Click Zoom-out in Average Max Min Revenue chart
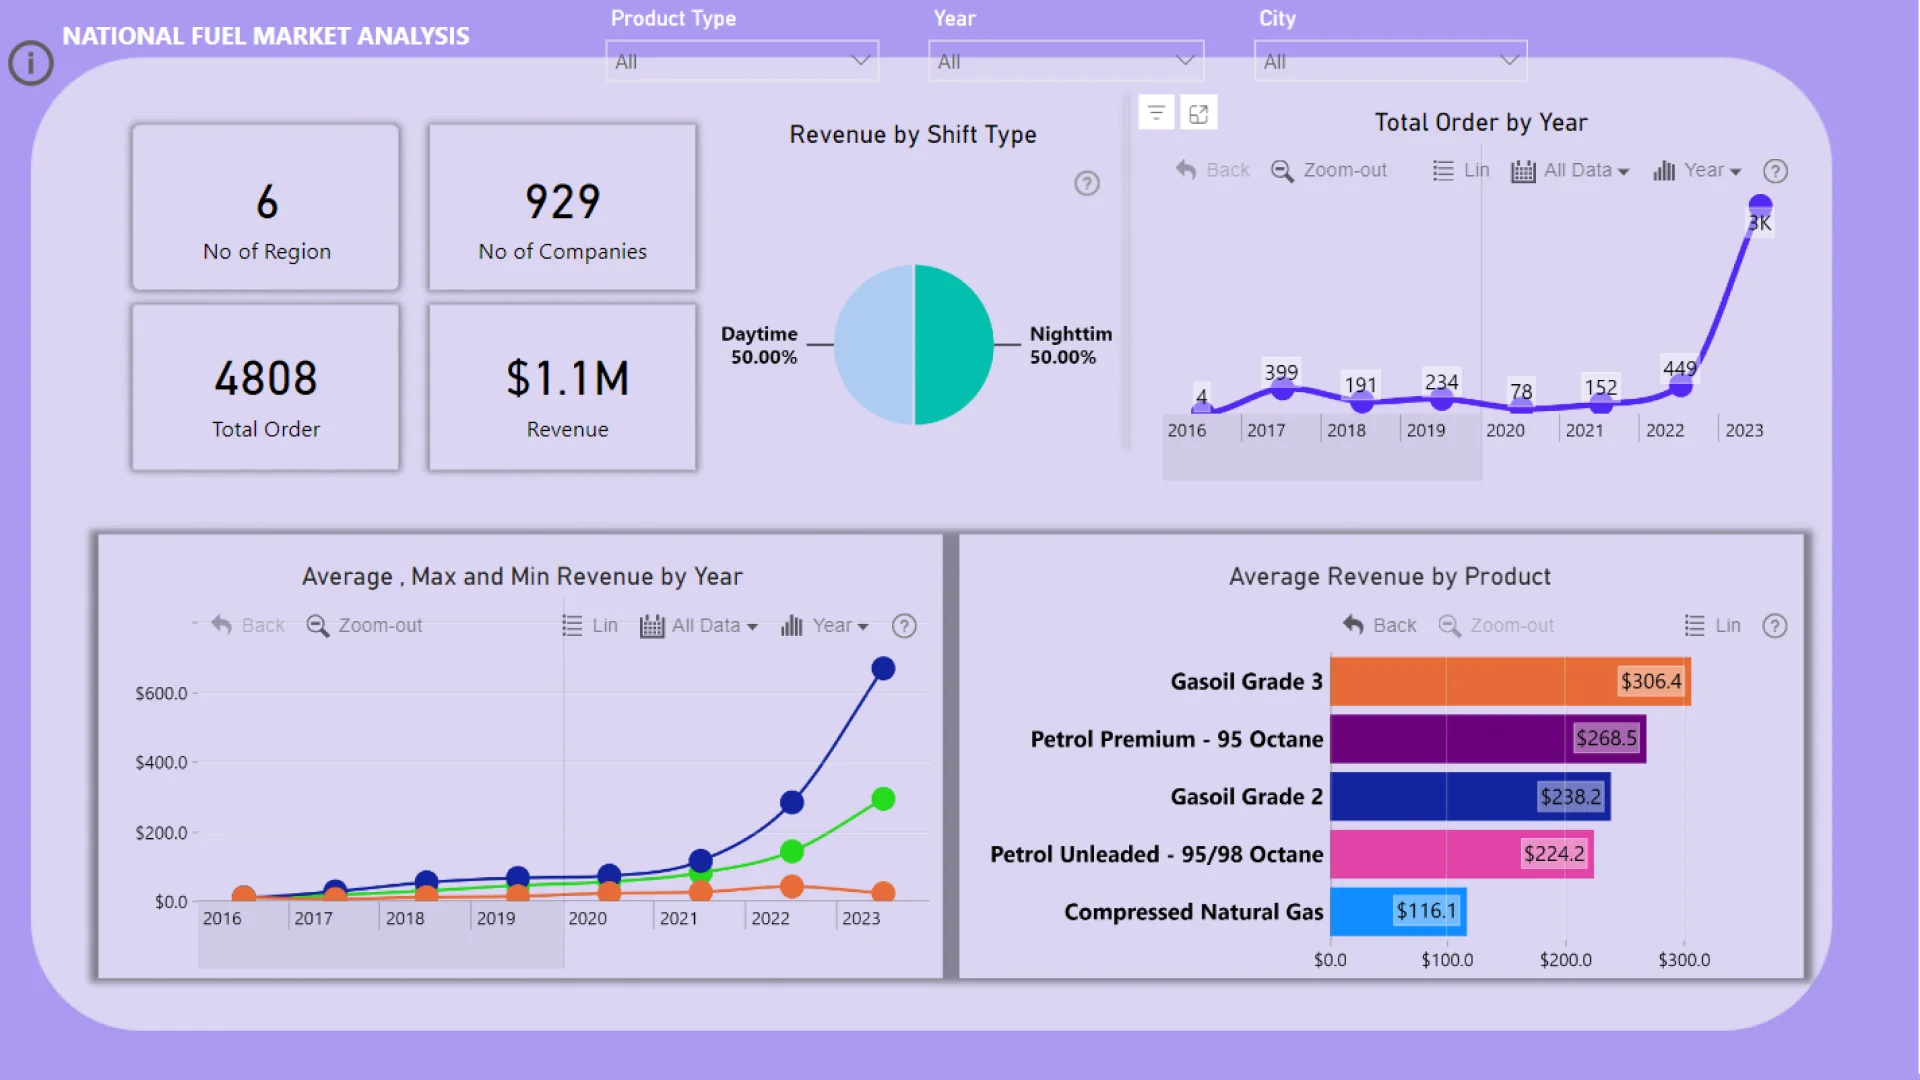 coord(364,625)
